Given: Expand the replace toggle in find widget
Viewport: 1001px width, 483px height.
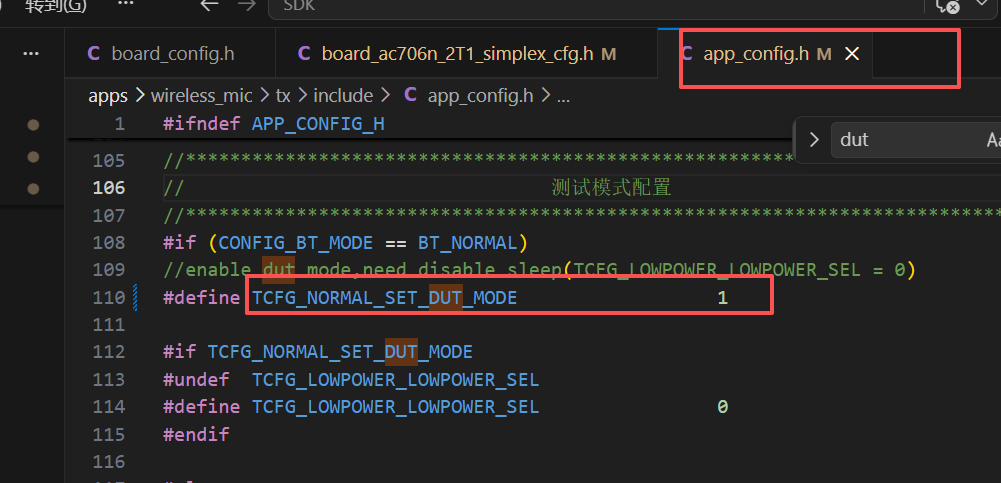Looking at the screenshot, I should point(814,140).
